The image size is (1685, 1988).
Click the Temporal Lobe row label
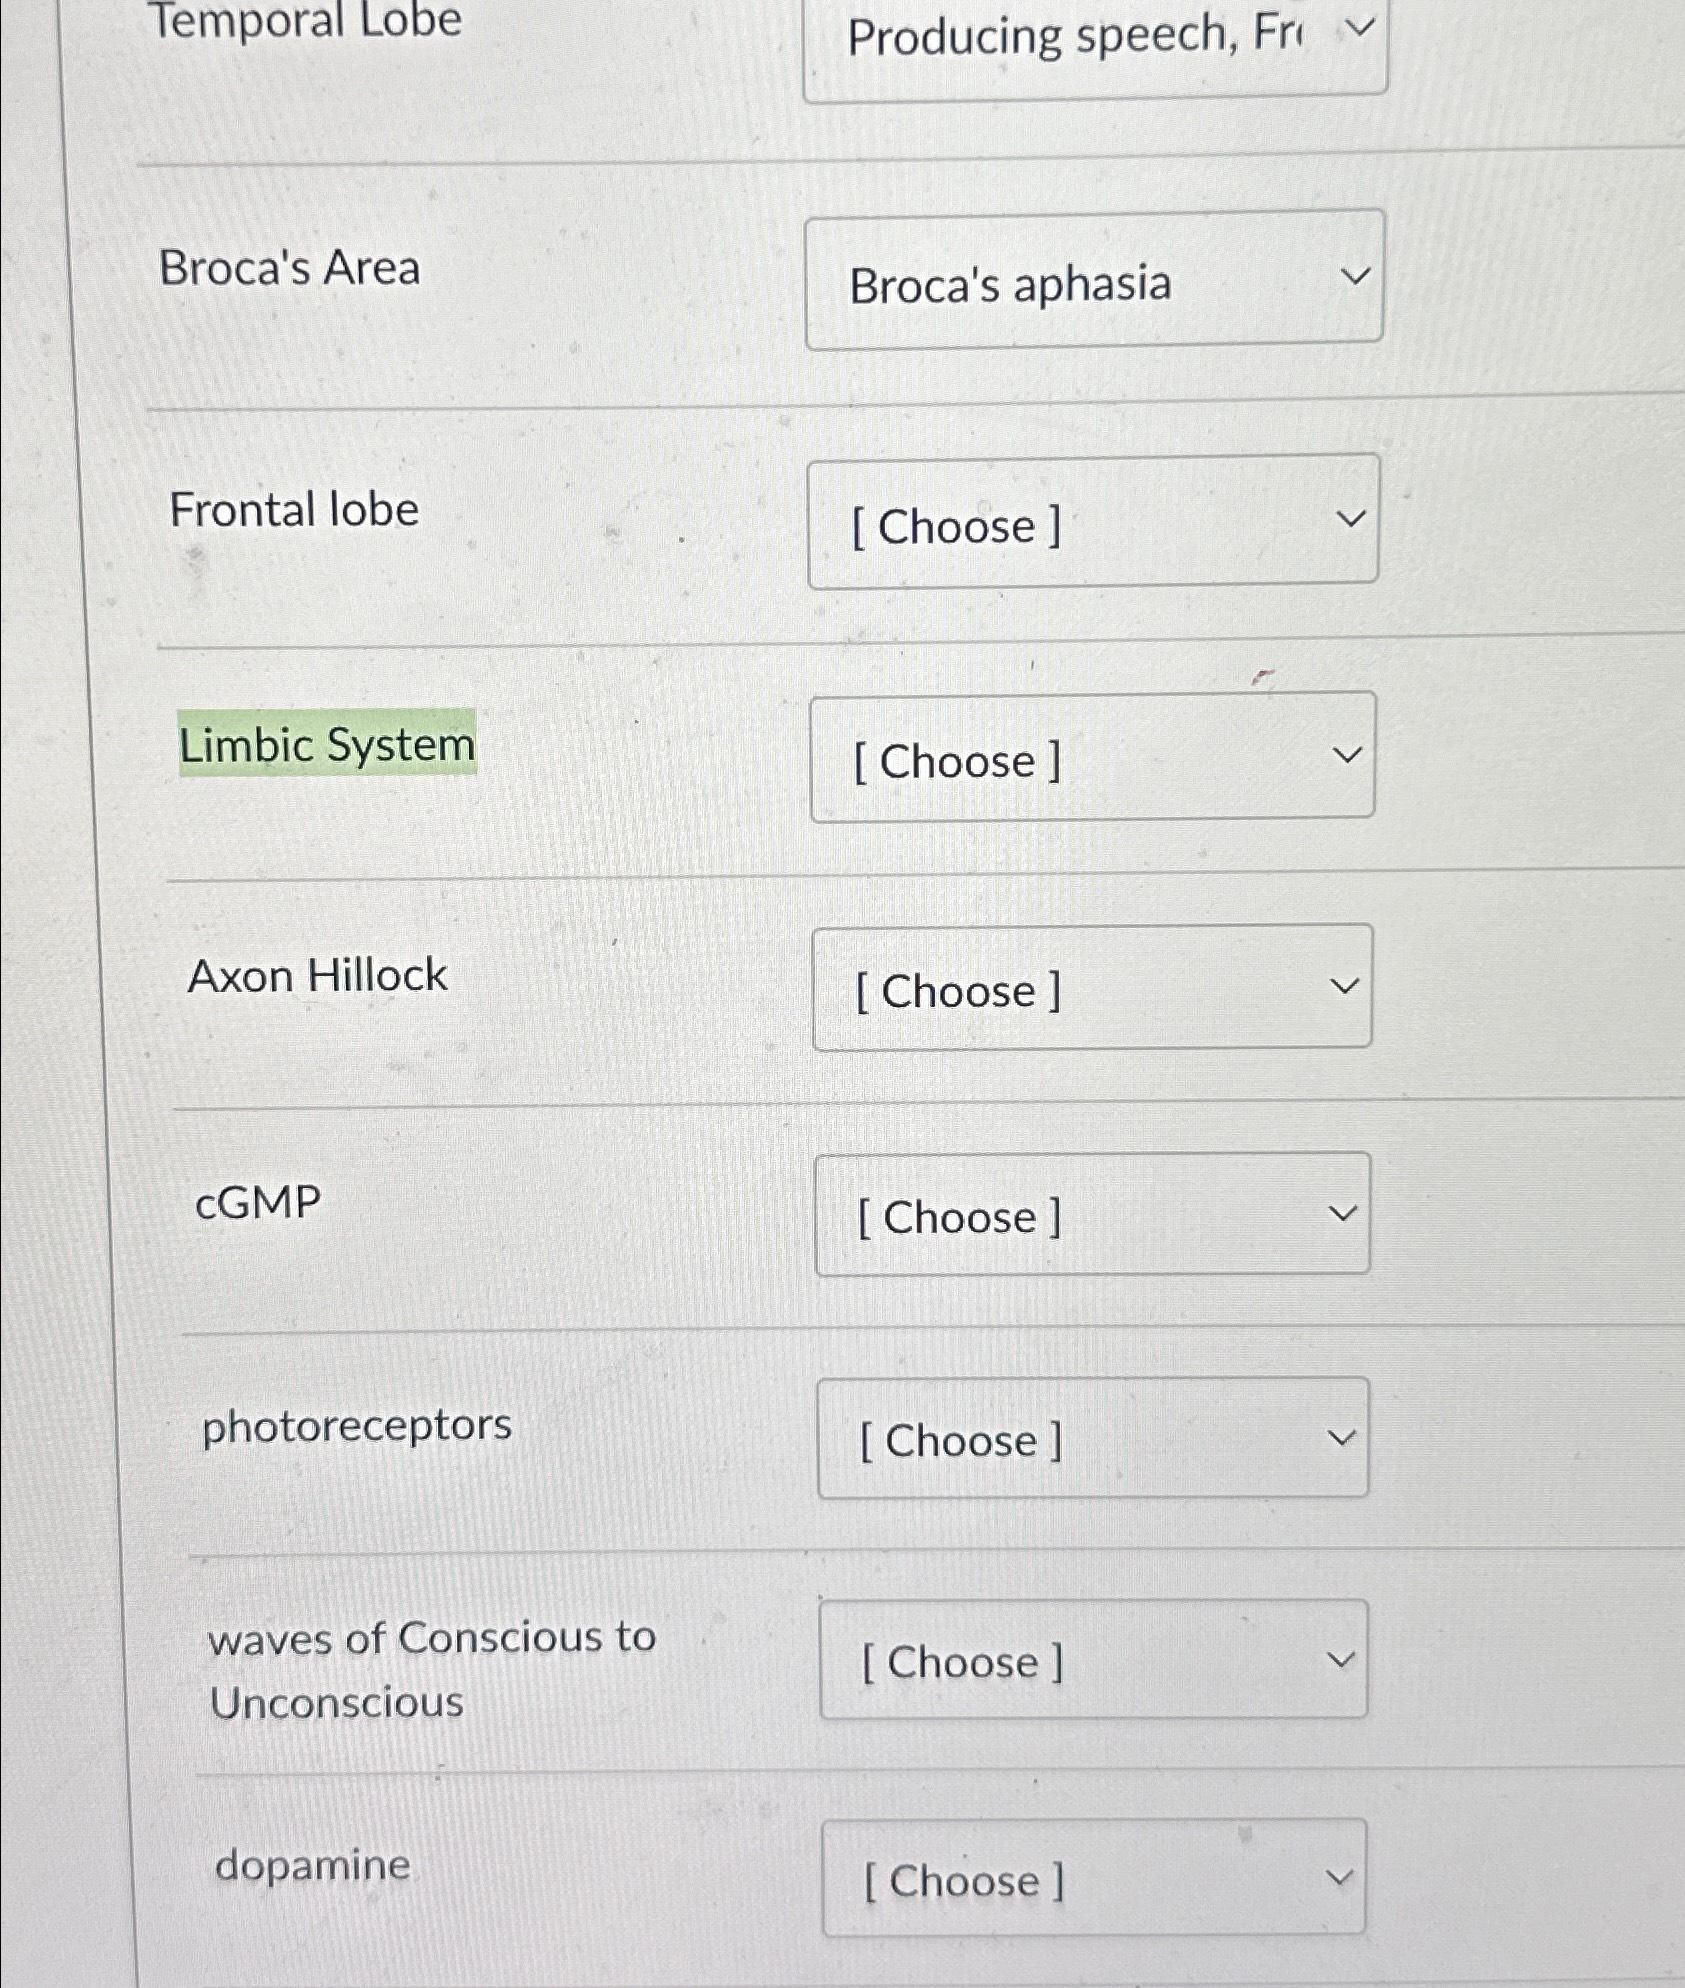[310, 20]
